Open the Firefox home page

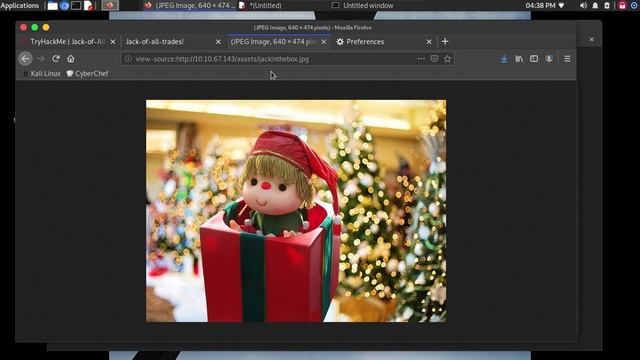(x=71, y=59)
